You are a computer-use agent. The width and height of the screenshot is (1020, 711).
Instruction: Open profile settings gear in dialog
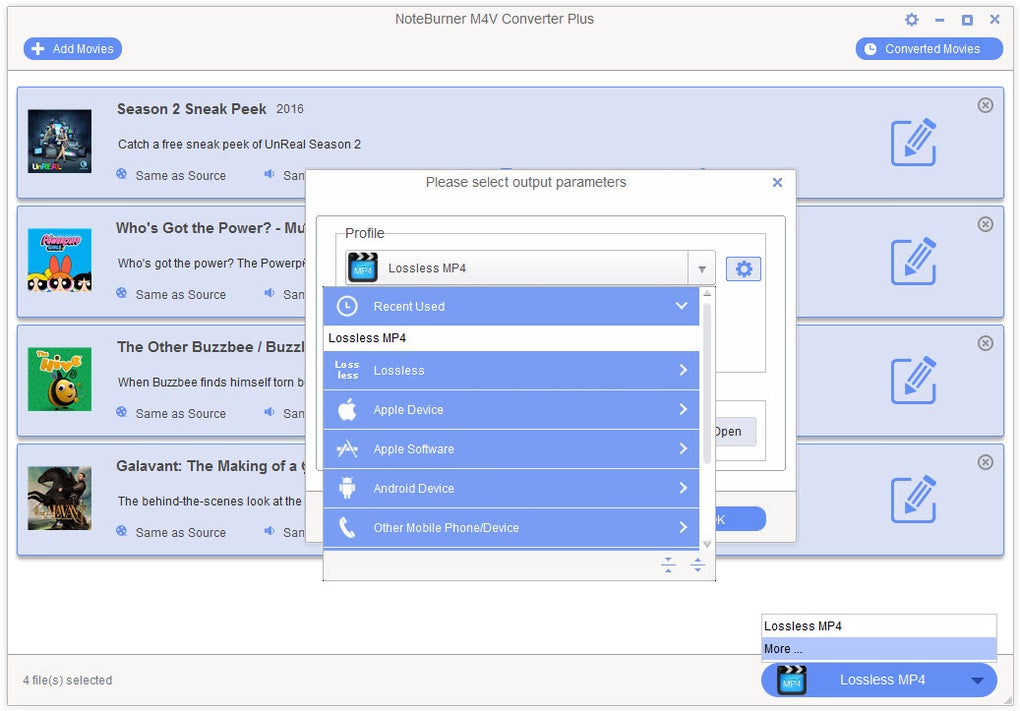pyautogui.click(x=744, y=269)
